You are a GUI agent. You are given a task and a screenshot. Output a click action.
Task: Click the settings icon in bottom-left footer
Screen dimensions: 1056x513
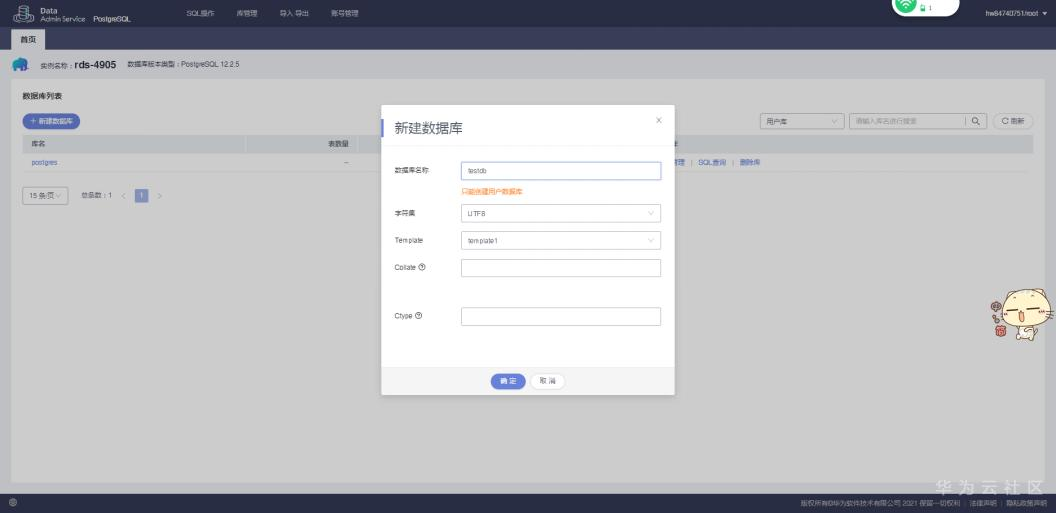pos(13,502)
